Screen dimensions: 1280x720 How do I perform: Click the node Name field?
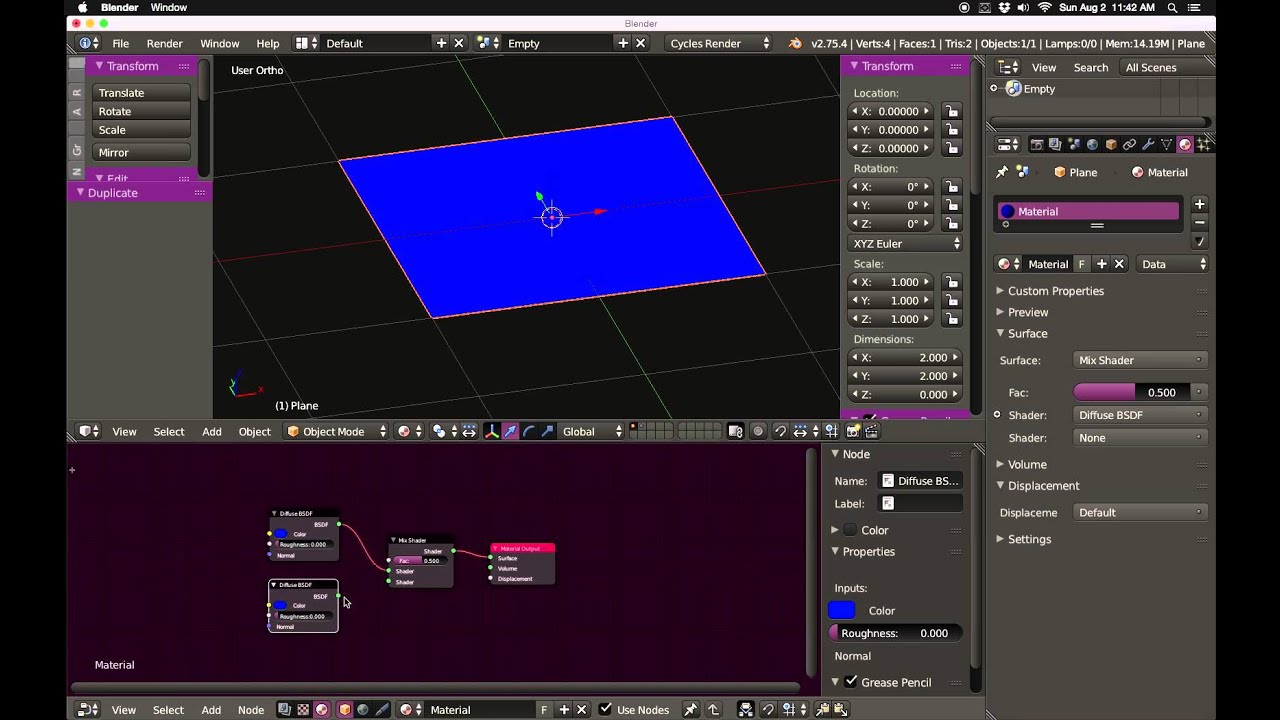tap(920, 481)
